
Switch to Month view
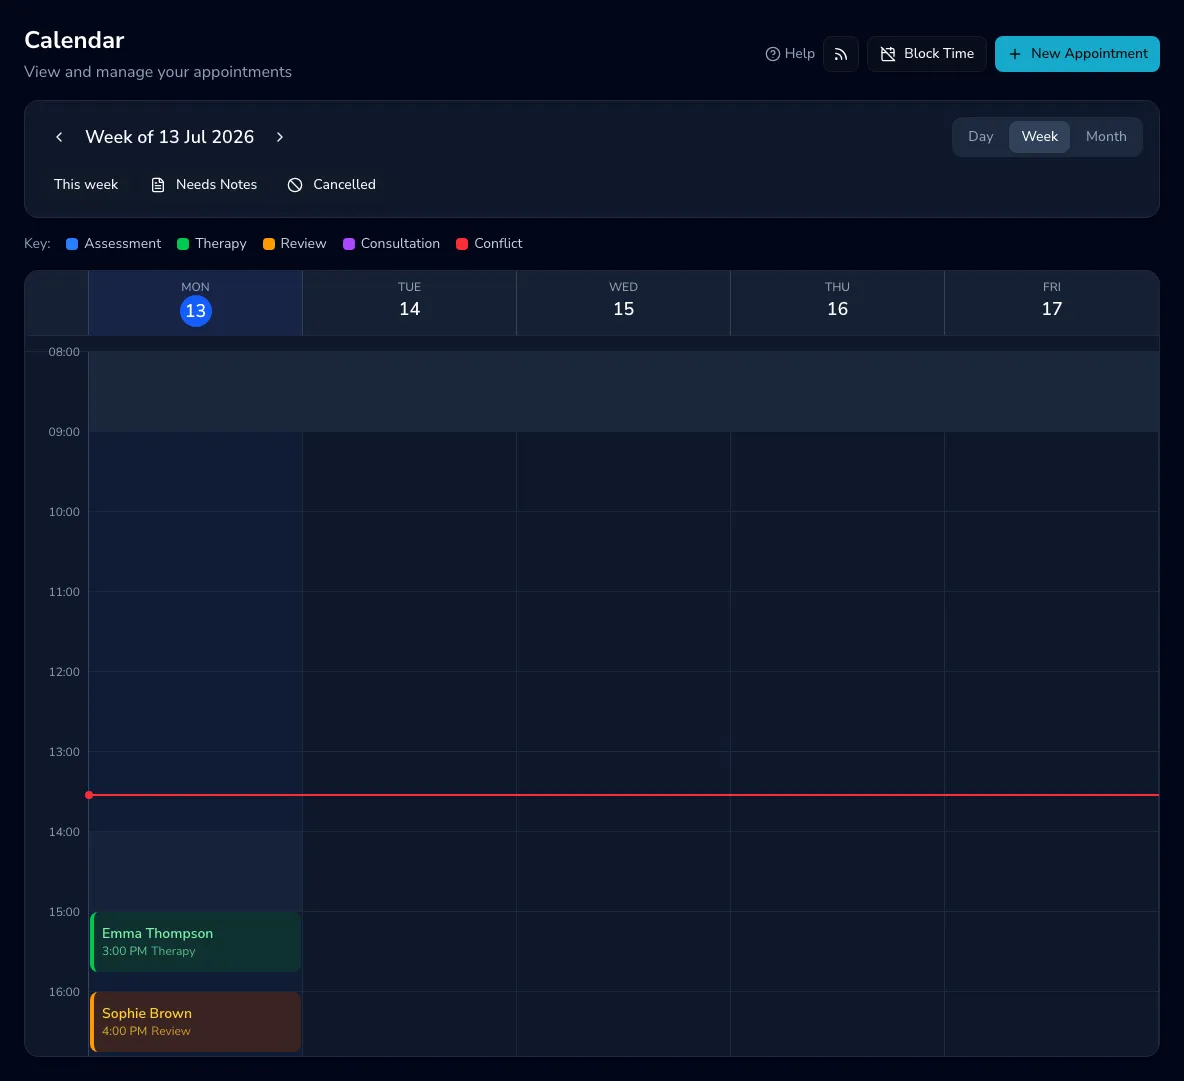1105,137
